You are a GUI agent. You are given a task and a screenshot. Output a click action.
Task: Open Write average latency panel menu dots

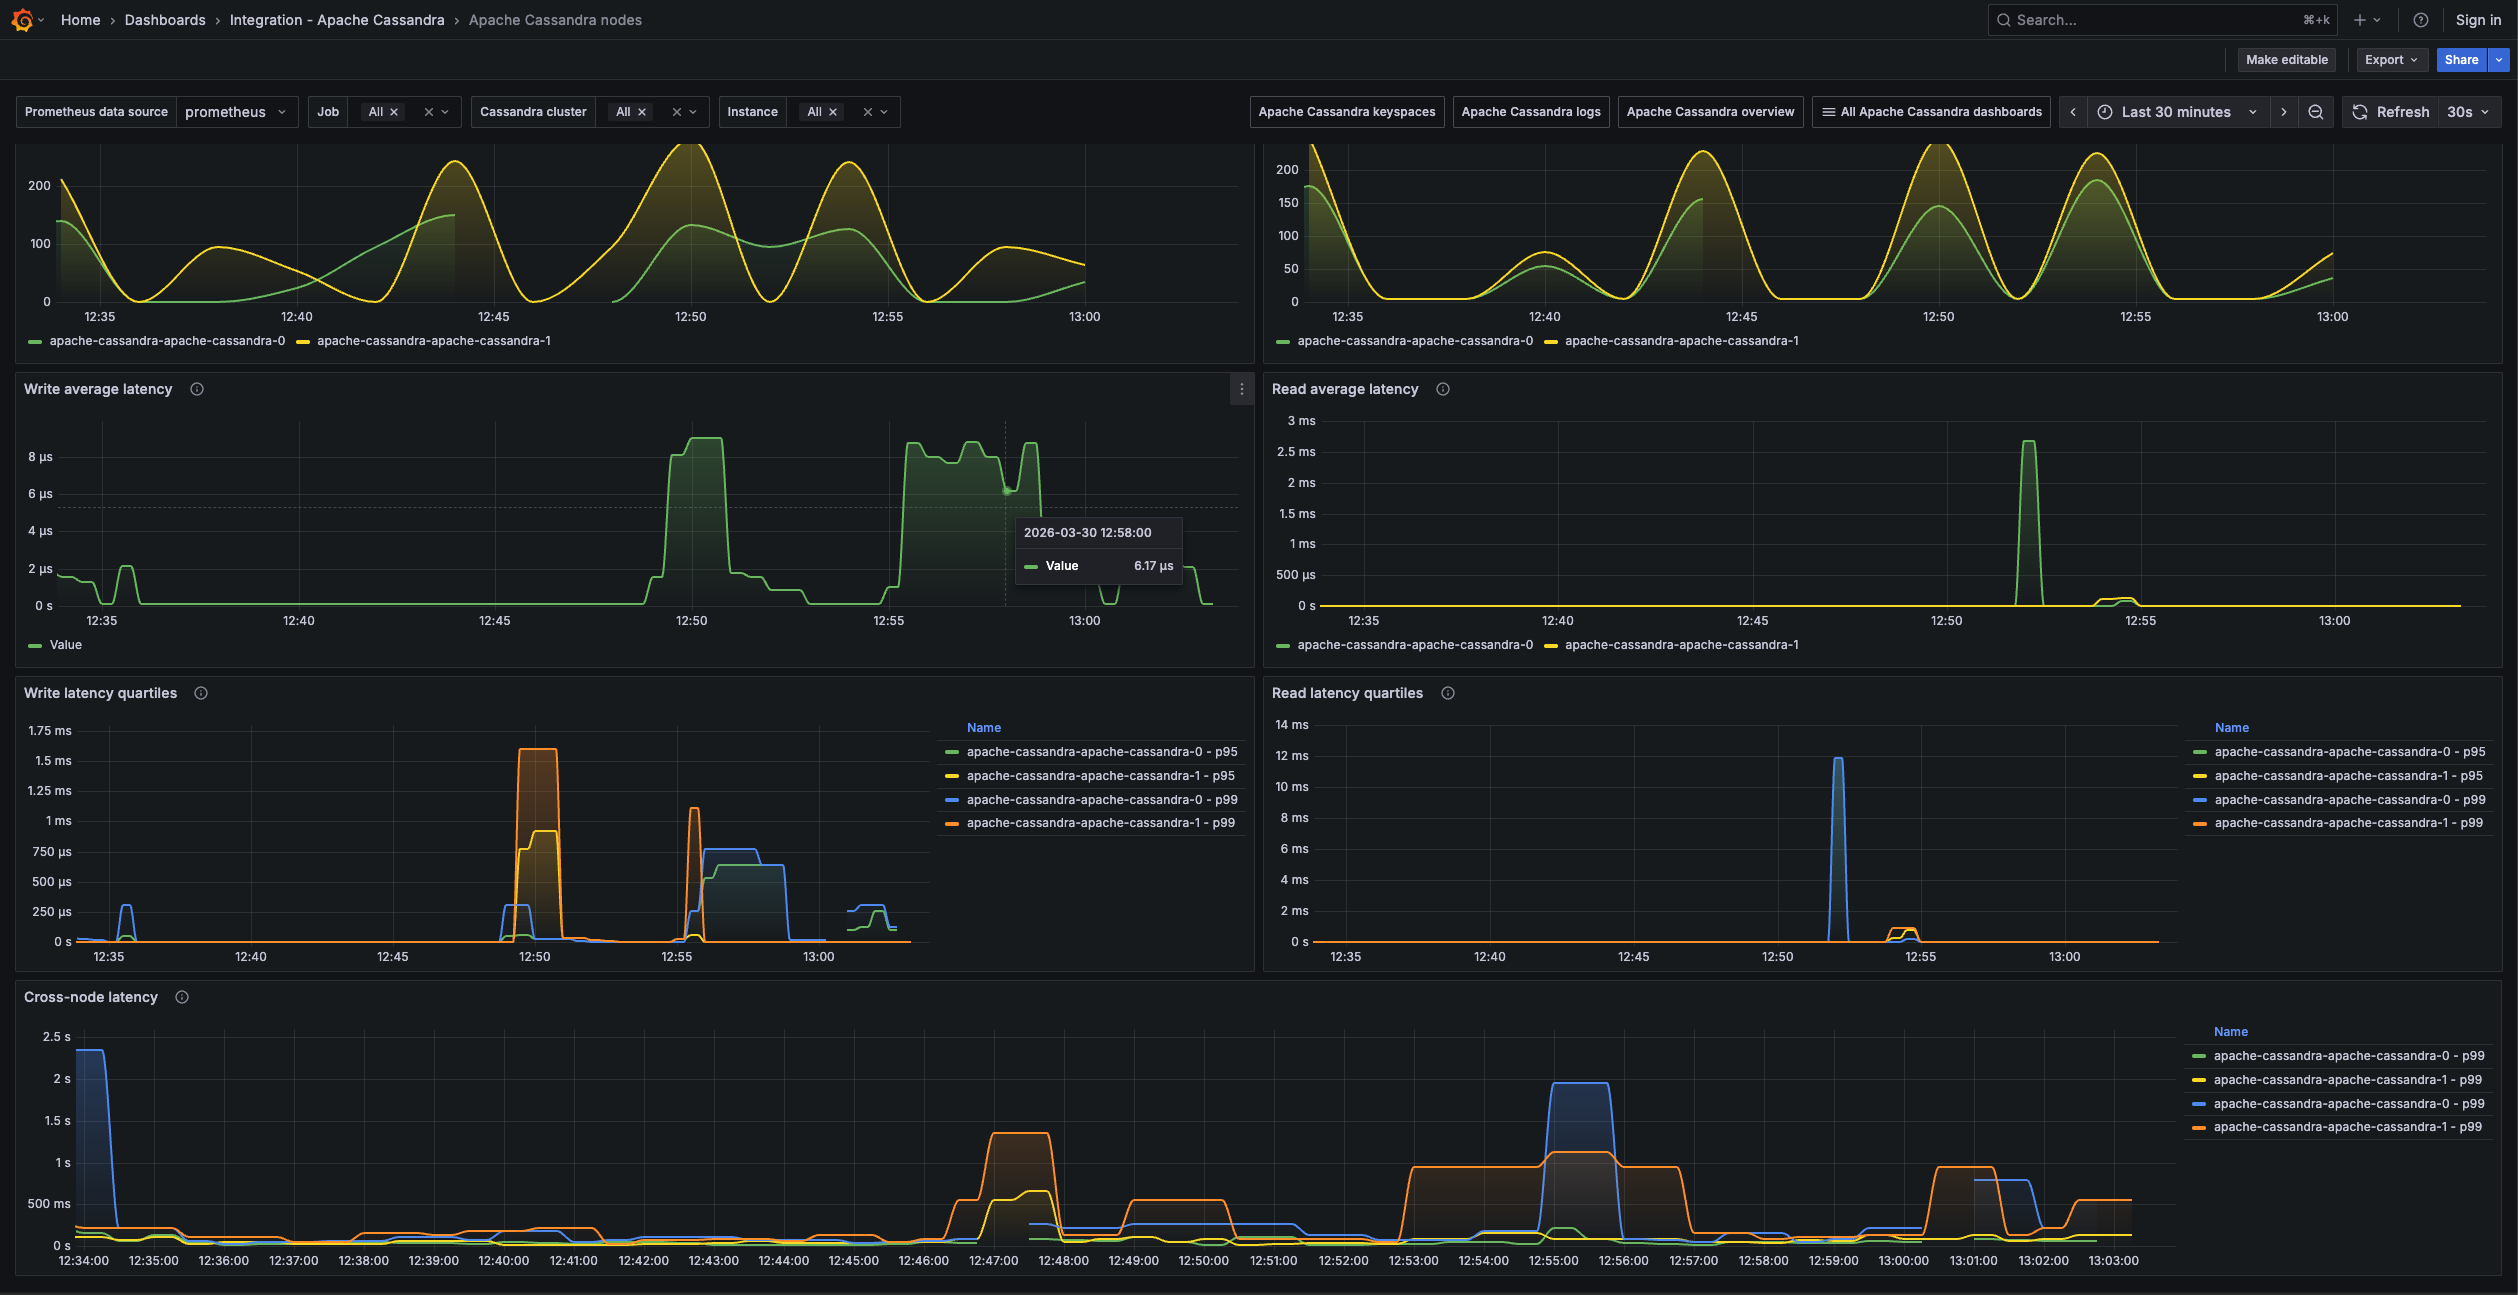point(1242,390)
